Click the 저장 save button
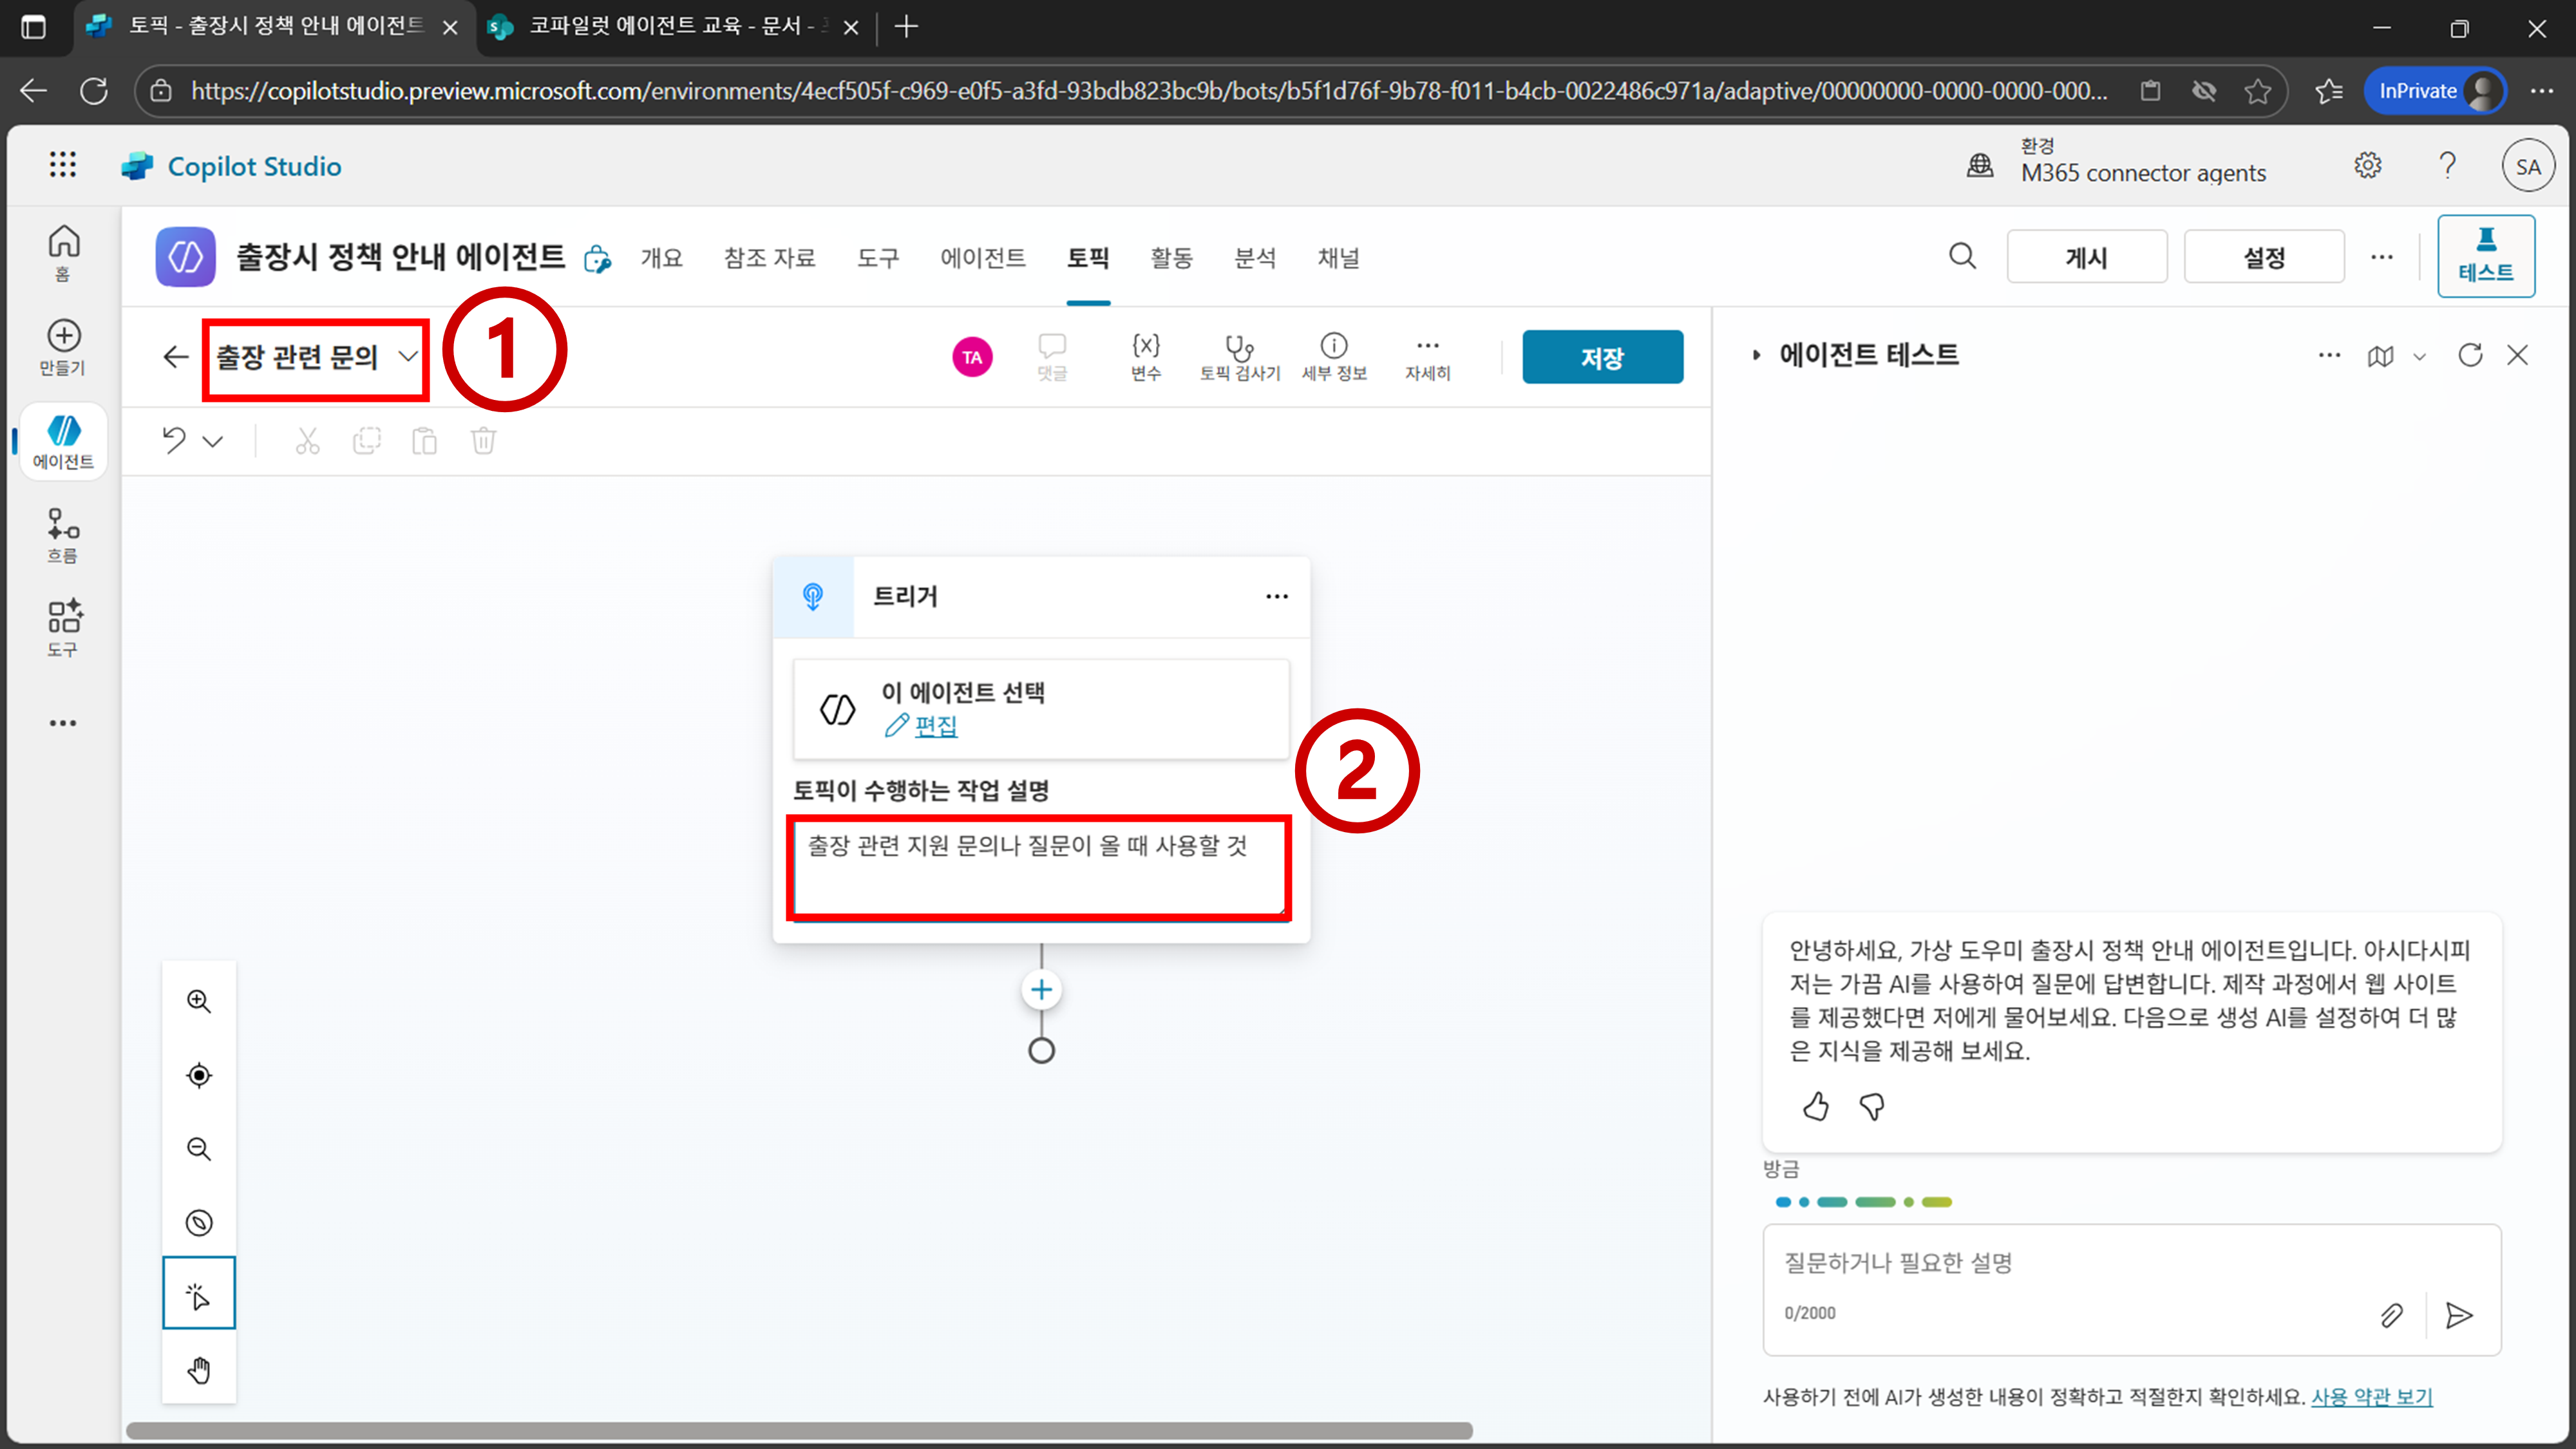 click(x=1601, y=357)
